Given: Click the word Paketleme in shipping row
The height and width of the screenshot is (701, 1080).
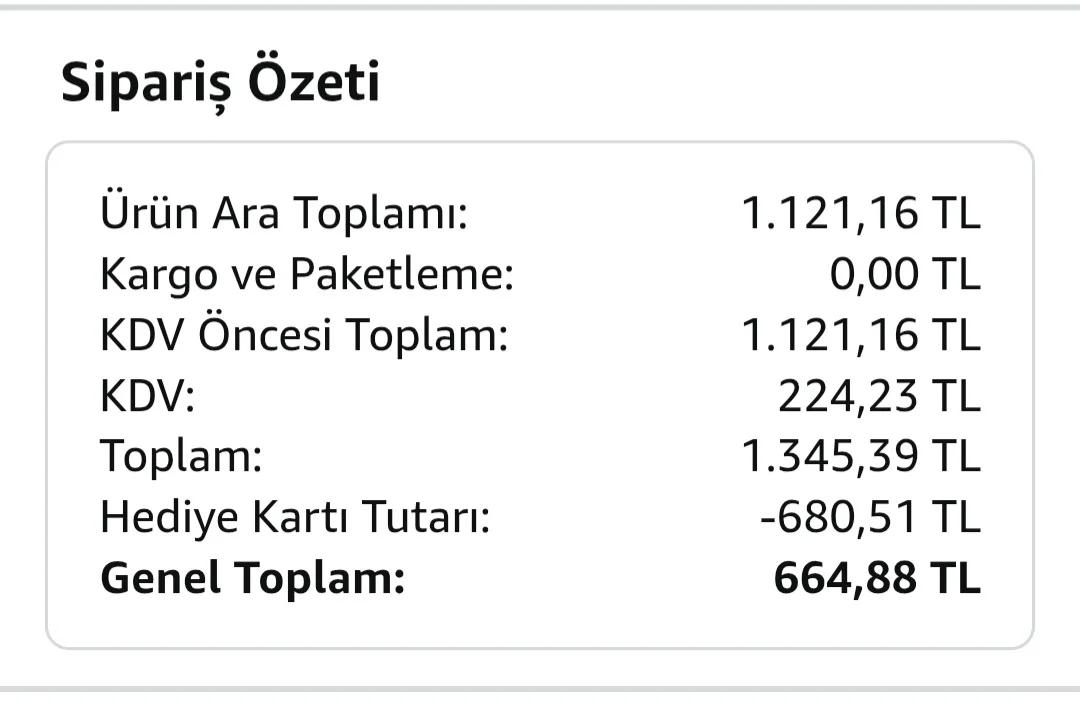Looking at the screenshot, I should point(402,274).
